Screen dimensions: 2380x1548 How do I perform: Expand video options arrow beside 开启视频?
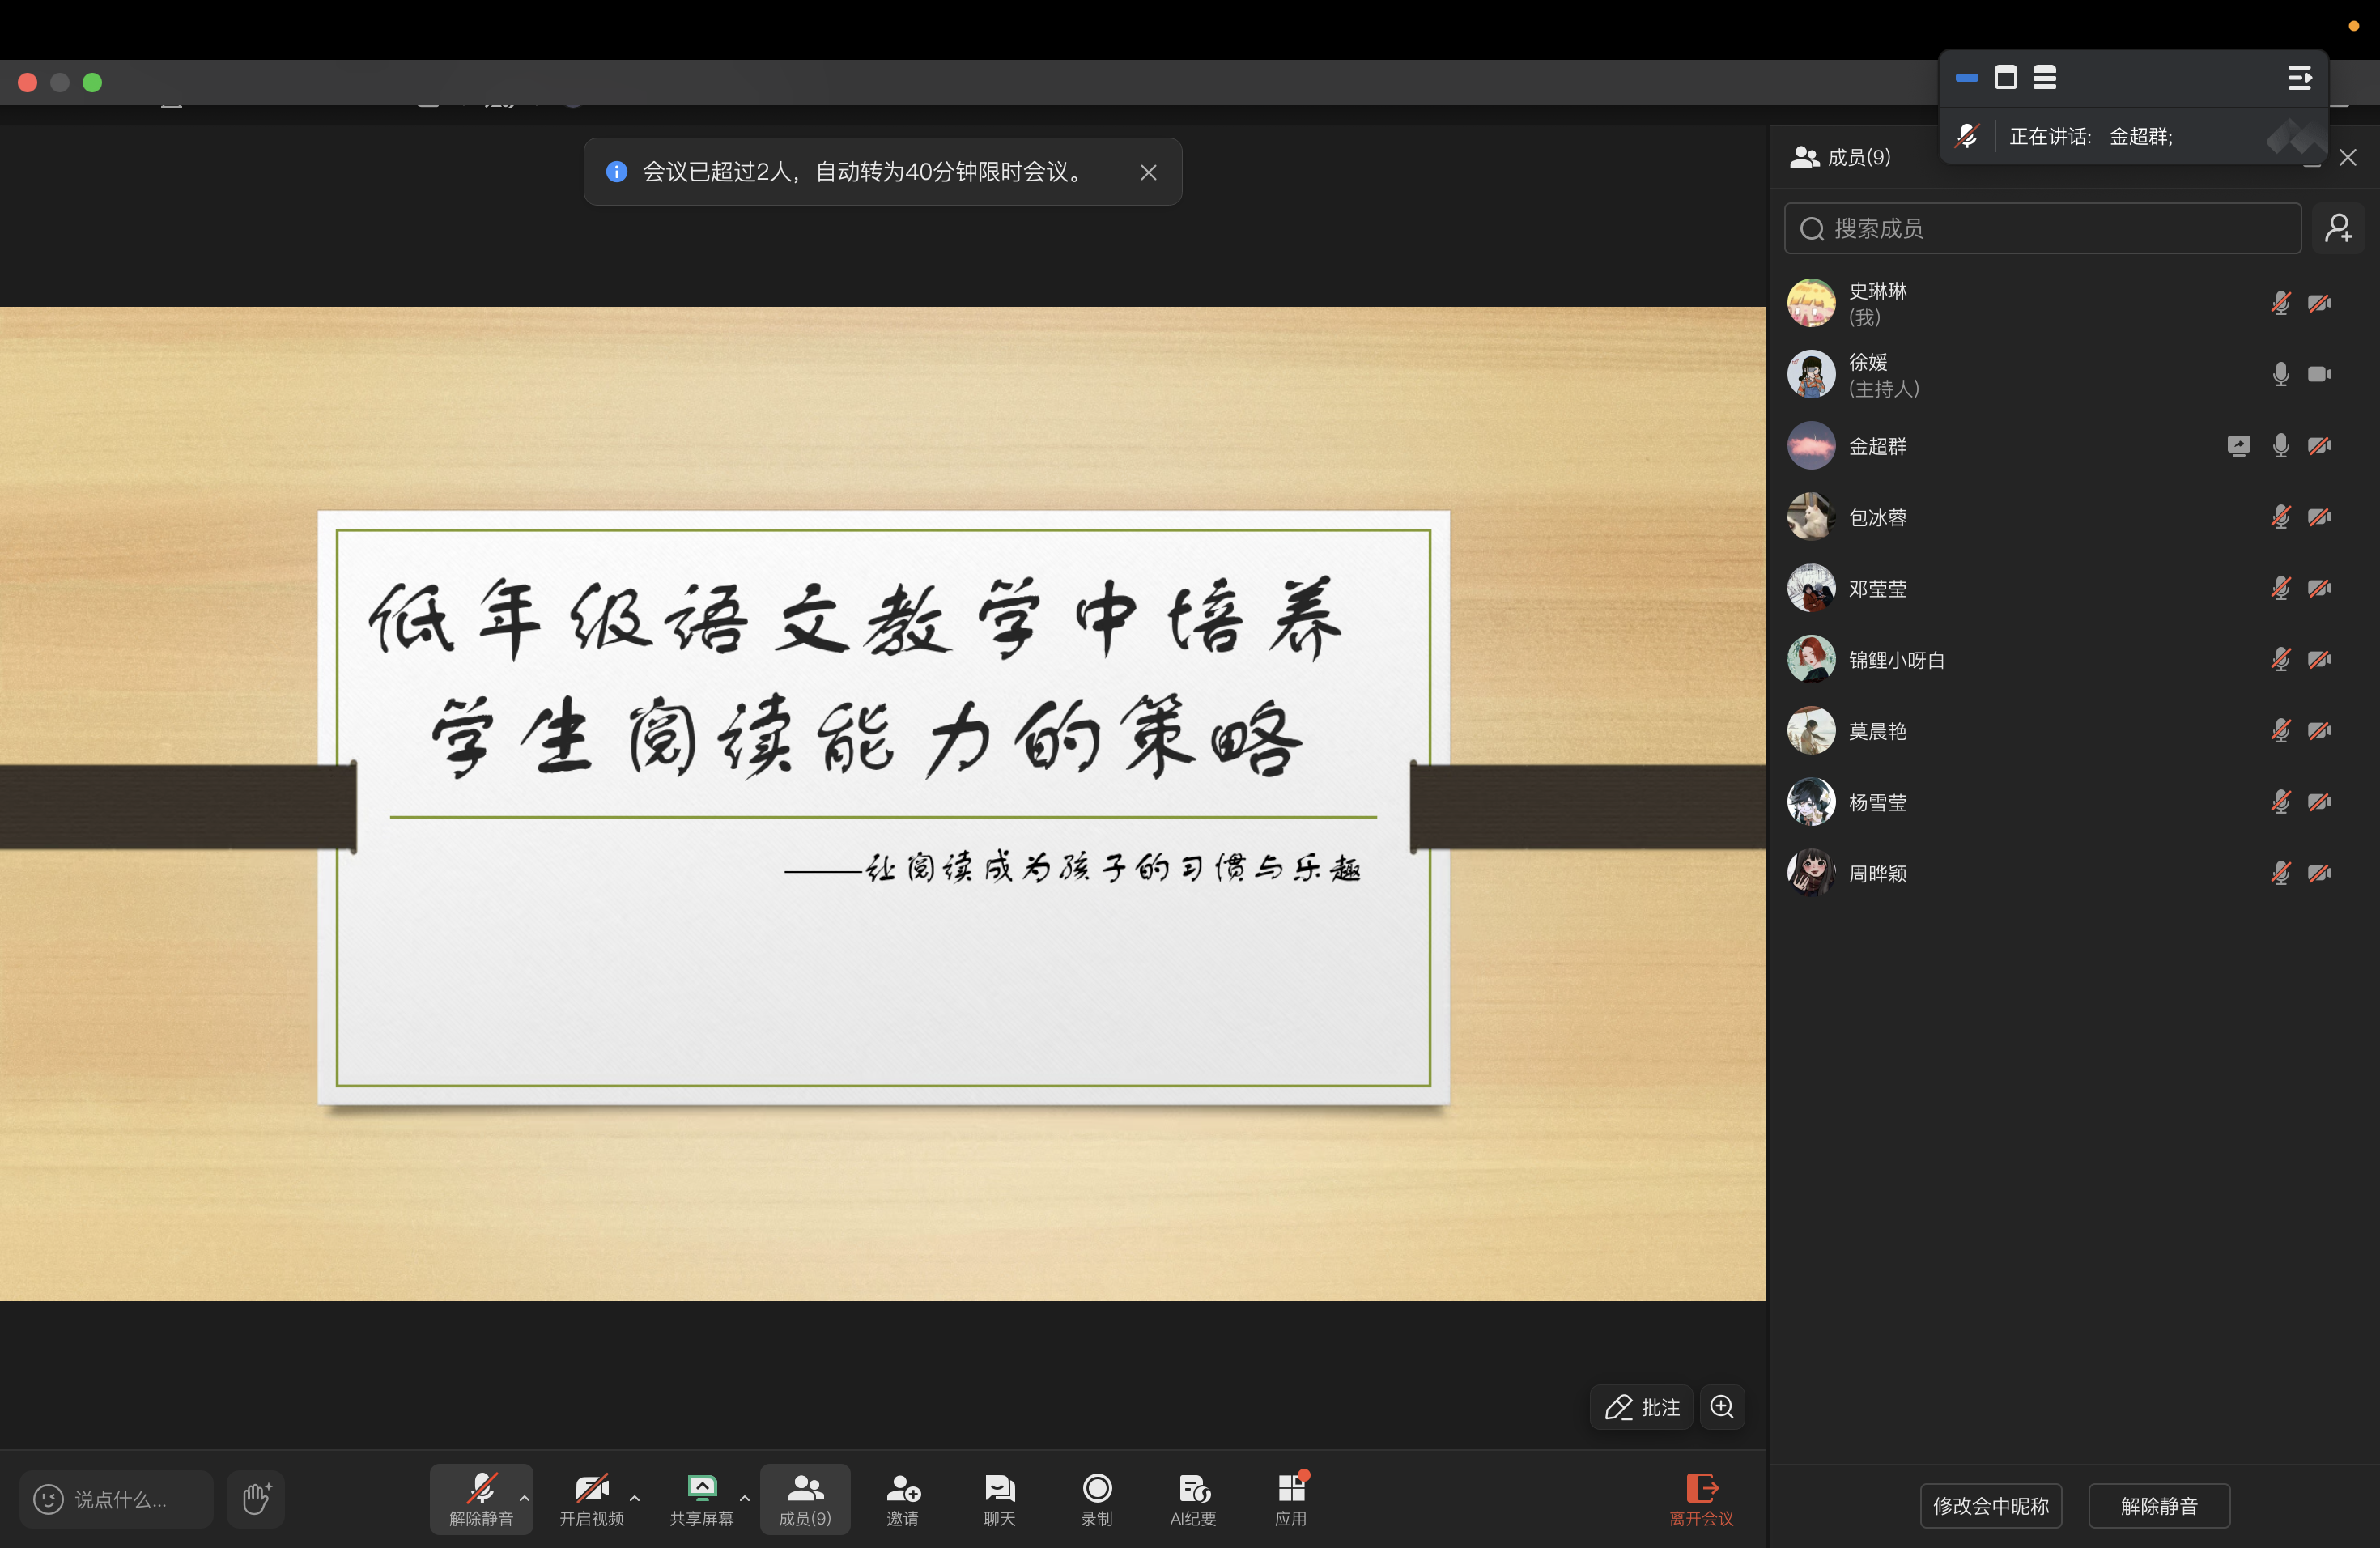(635, 1497)
